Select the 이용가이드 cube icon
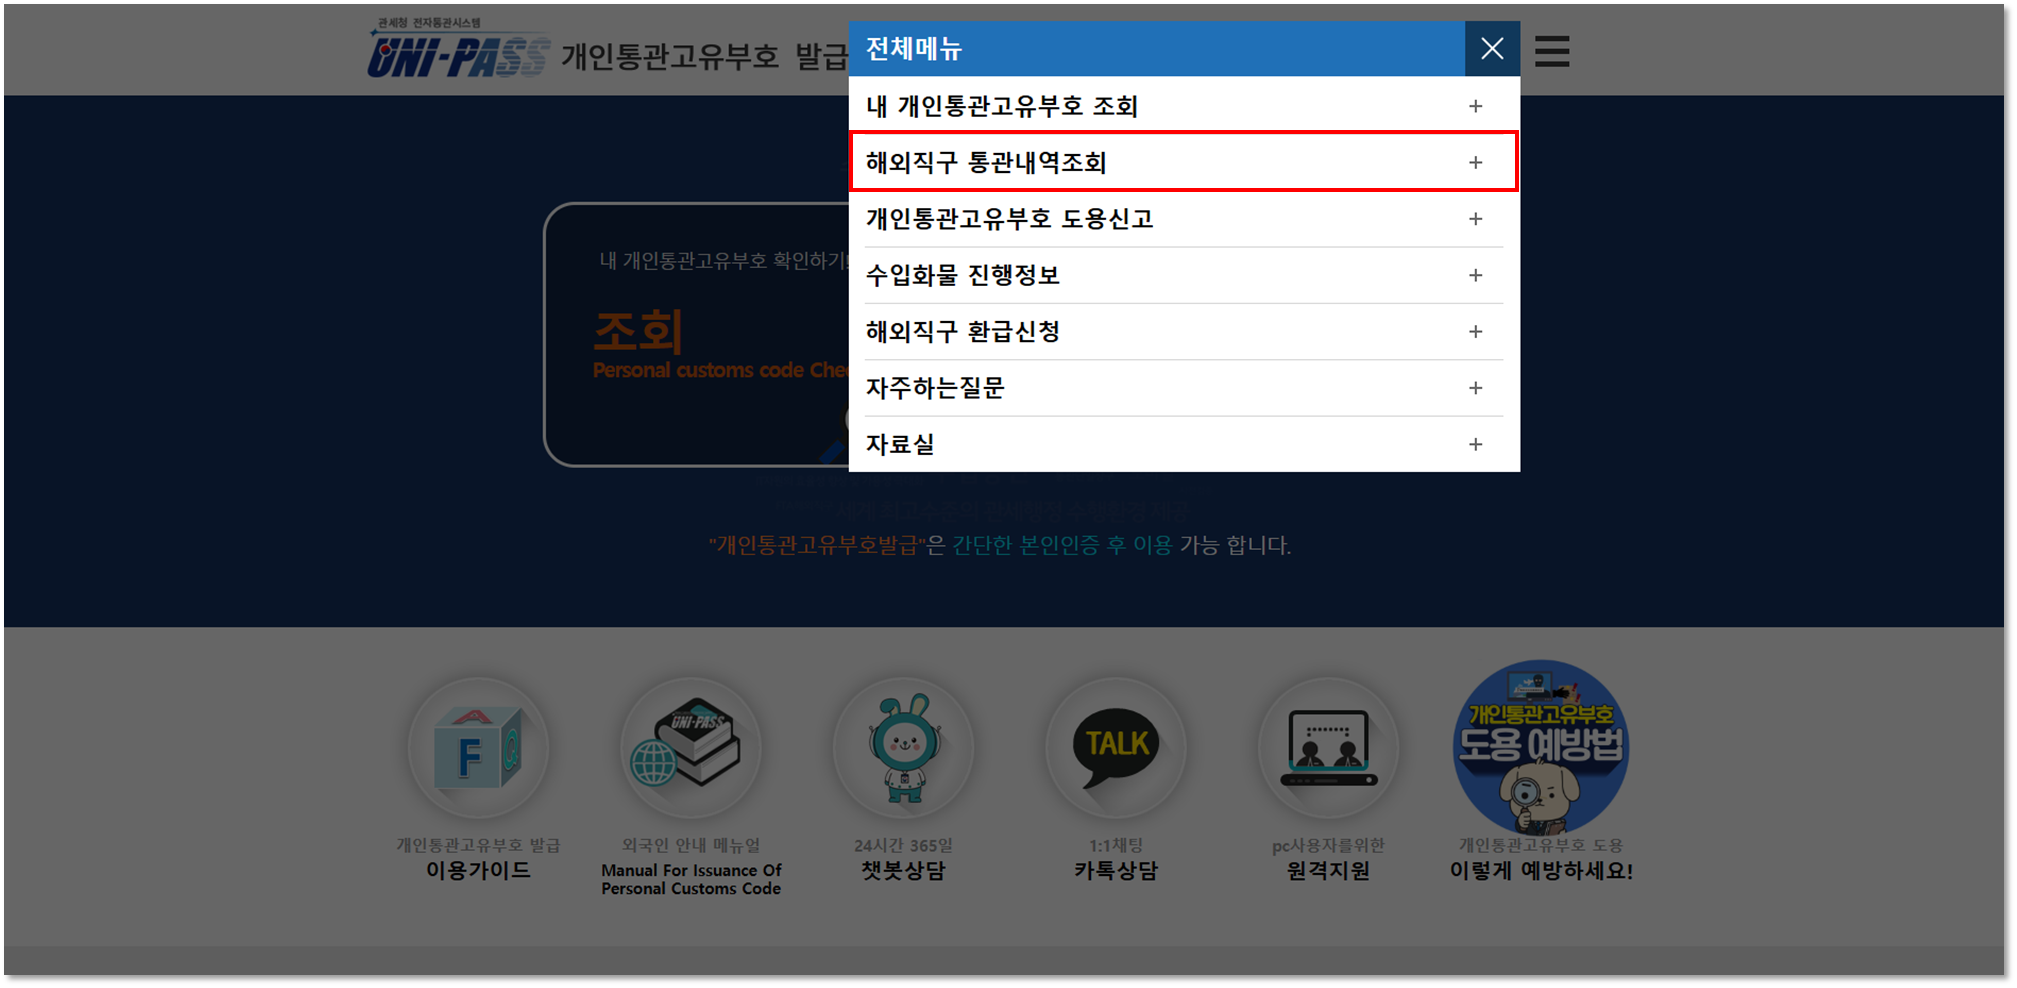Image resolution: width=2017 pixels, height=988 pixels. [x=480, y=749]
